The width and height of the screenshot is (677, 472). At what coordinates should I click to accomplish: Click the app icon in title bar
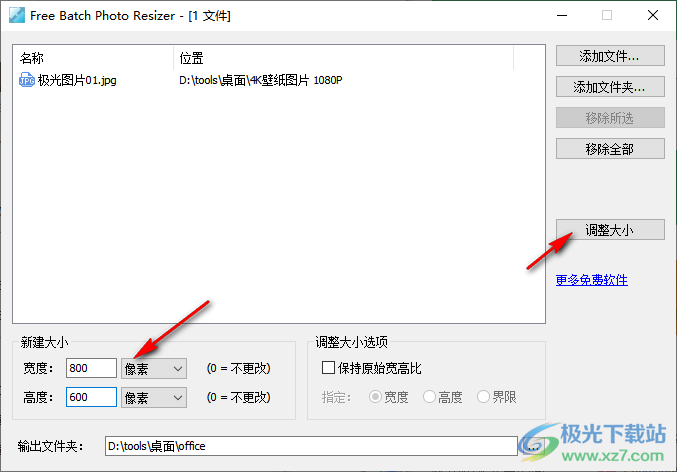17,16
